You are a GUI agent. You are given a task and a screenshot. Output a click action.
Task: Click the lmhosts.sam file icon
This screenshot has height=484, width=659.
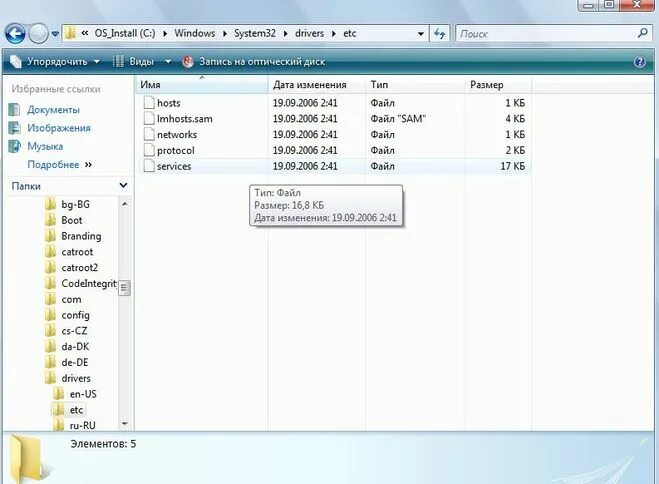(149, 118)
